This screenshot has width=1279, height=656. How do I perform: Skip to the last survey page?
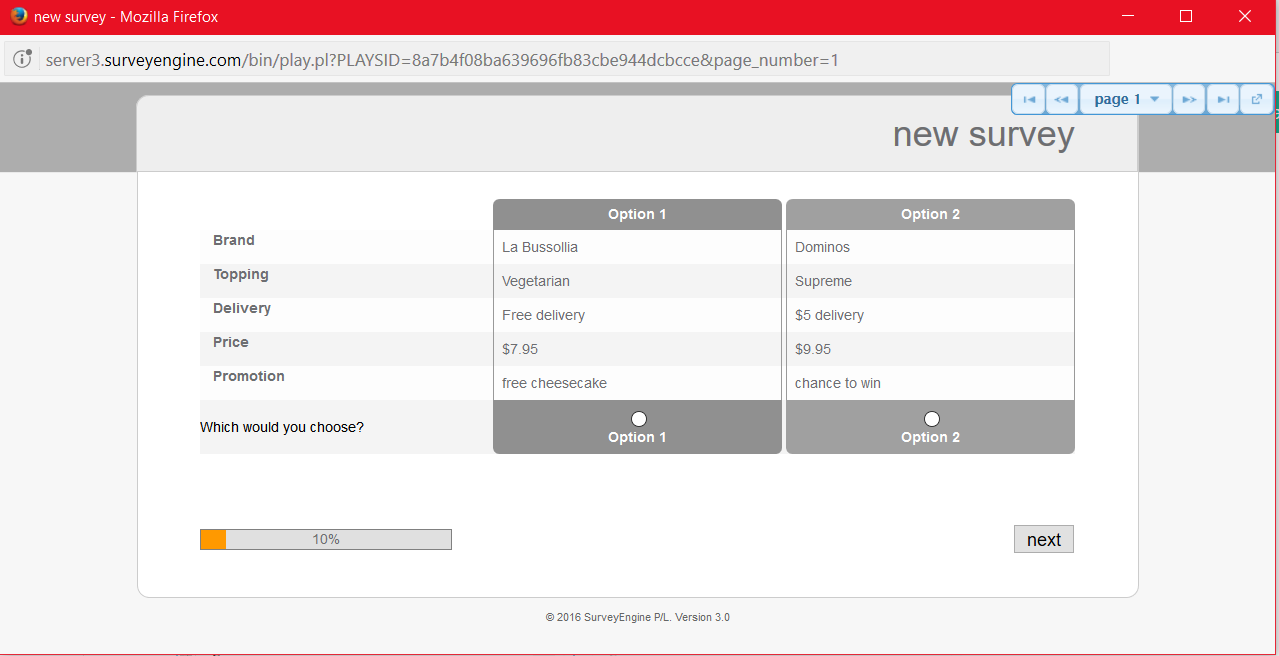click(1223, 99)
